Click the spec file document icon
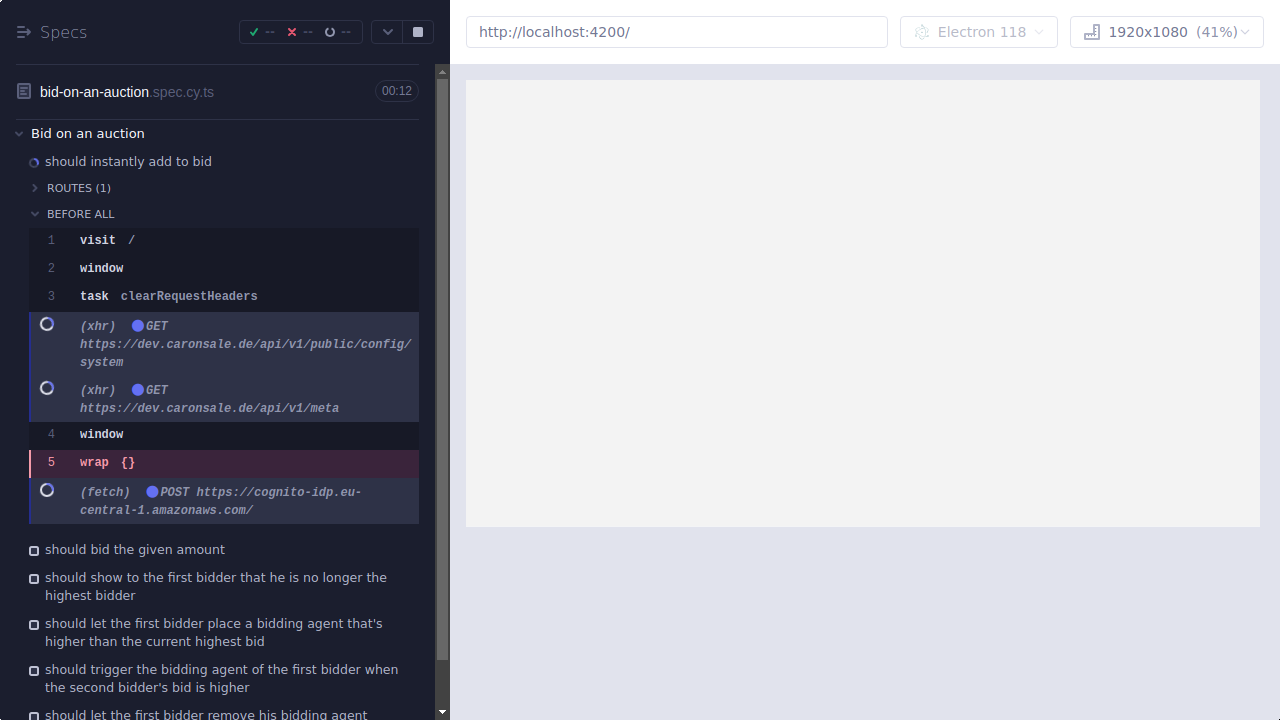The image size is (1280, 720). coord(22,90)
